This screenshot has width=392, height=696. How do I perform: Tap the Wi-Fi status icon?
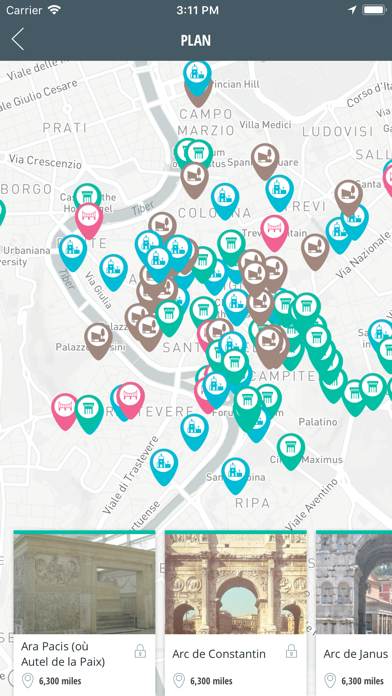tap(54, 10)
